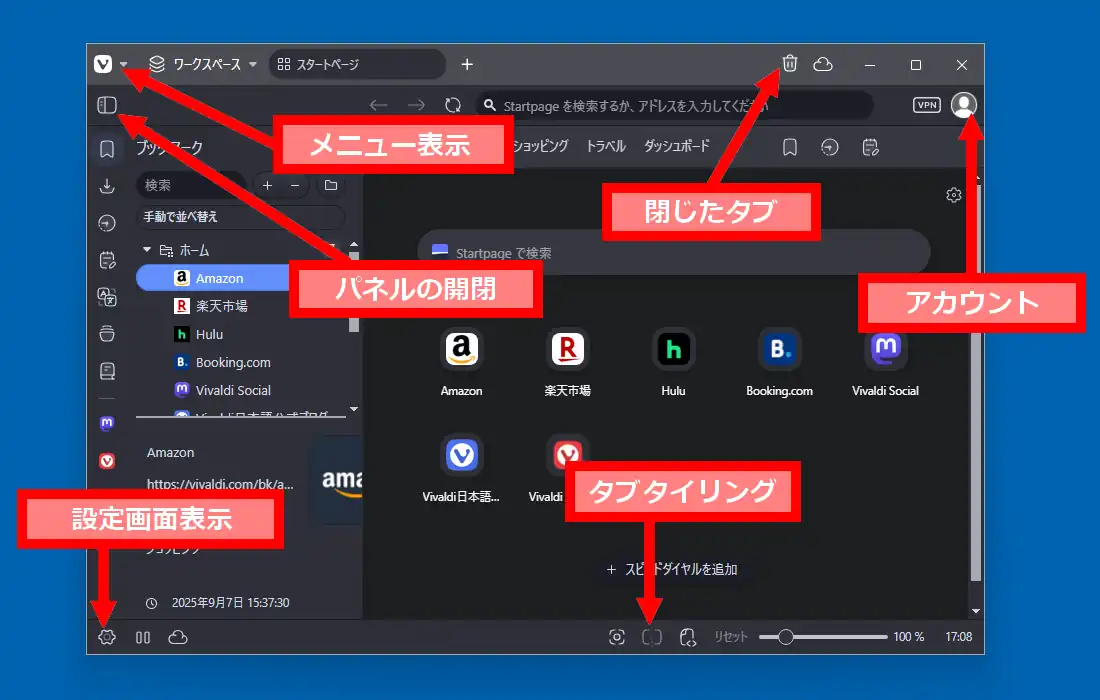Add new bookmark with plus button
Screen dimensions: 1100x700
[x=267, y=185]
